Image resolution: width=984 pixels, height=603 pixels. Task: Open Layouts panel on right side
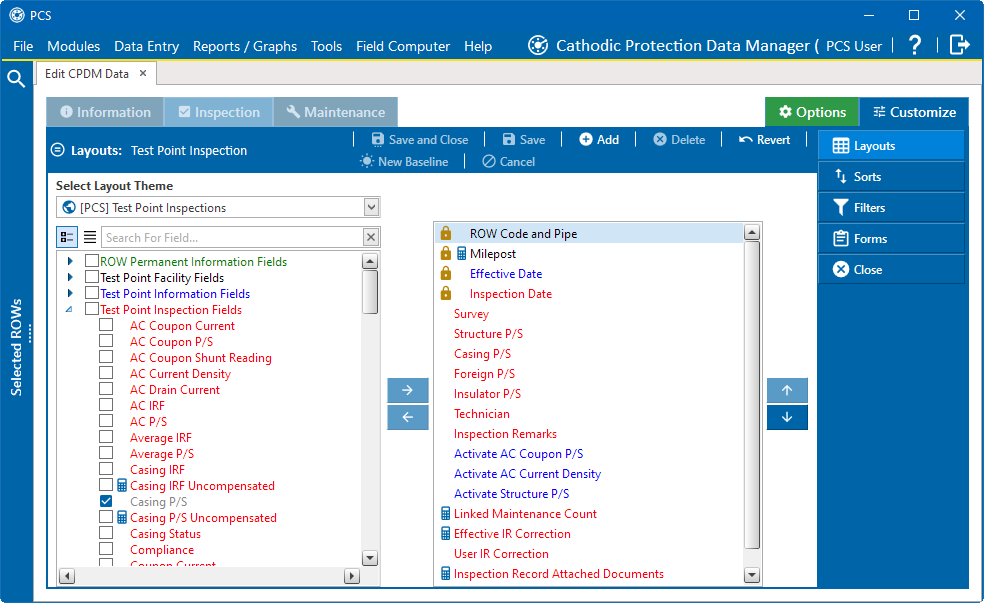coord(891,146)
